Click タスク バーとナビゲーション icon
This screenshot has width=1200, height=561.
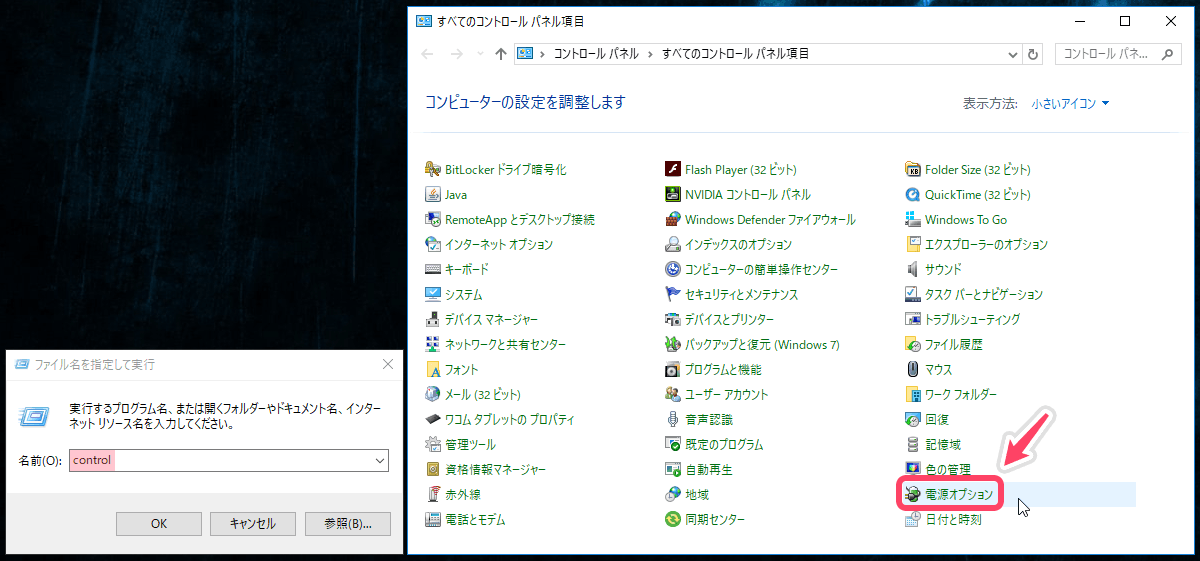(x=913, y=295)
